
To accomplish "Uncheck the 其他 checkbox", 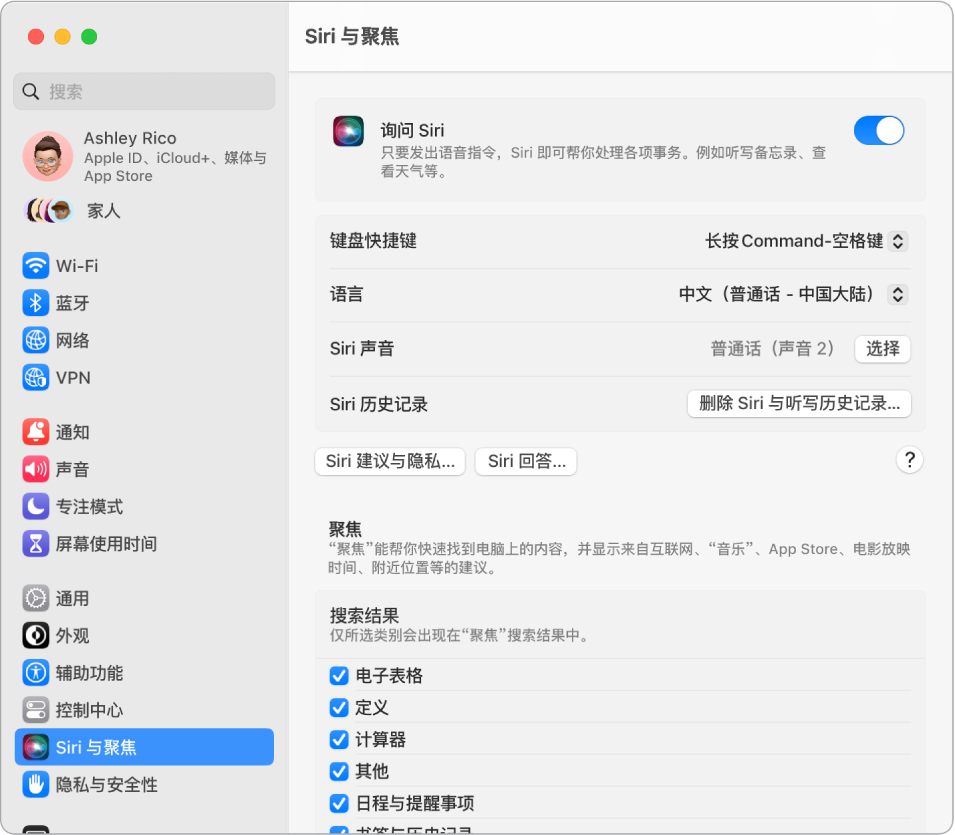I will [339, 771].
